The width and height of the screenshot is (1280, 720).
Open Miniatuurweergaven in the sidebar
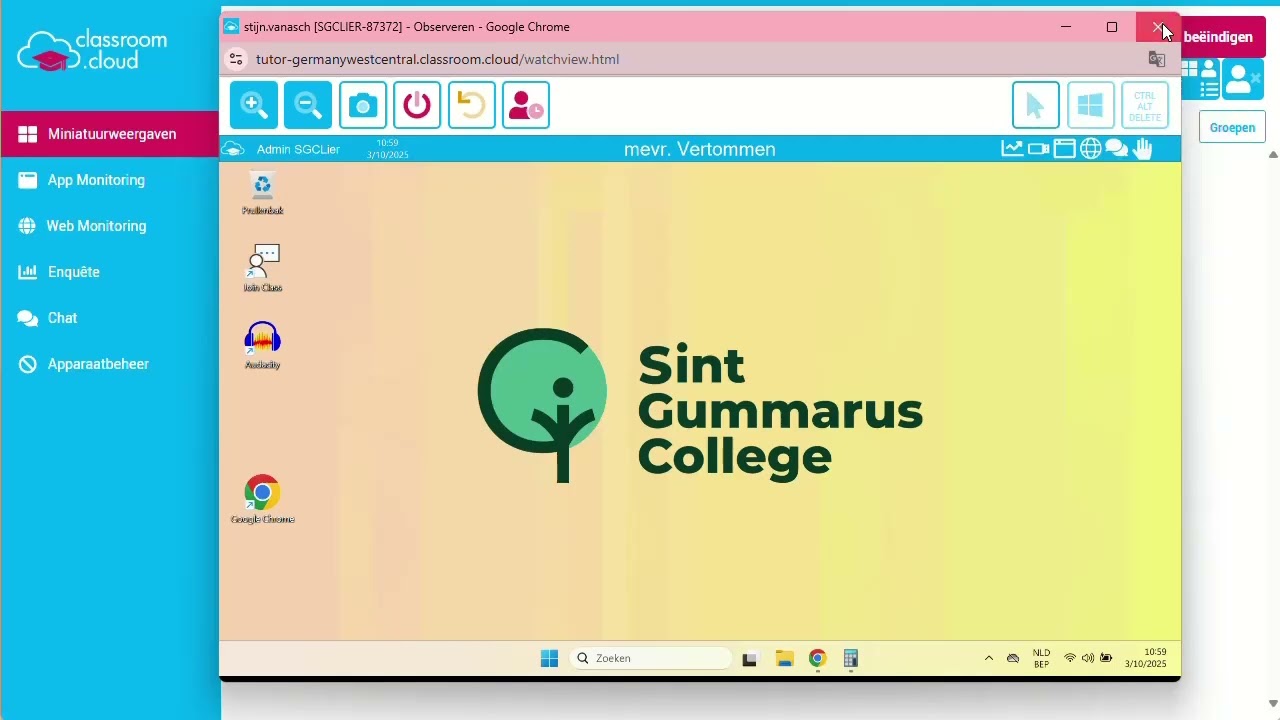[110, 134]
